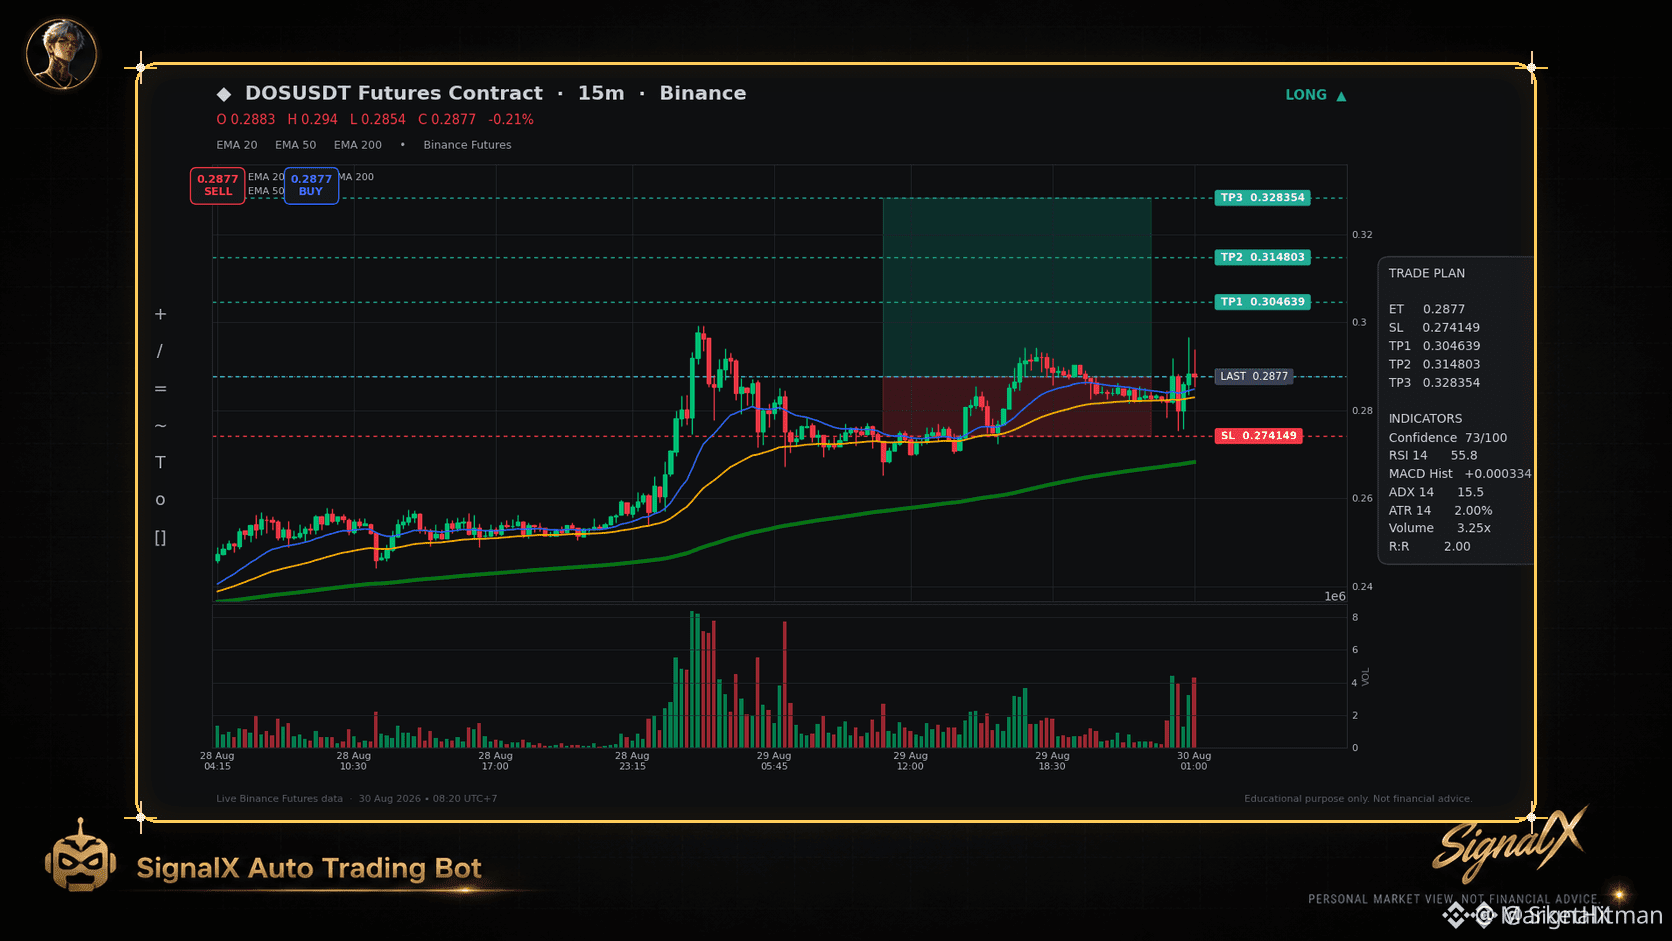The image size is (1672, 941).
Task: Select the TP2 0.314803 chart tag
Action: pos(1262,257)
